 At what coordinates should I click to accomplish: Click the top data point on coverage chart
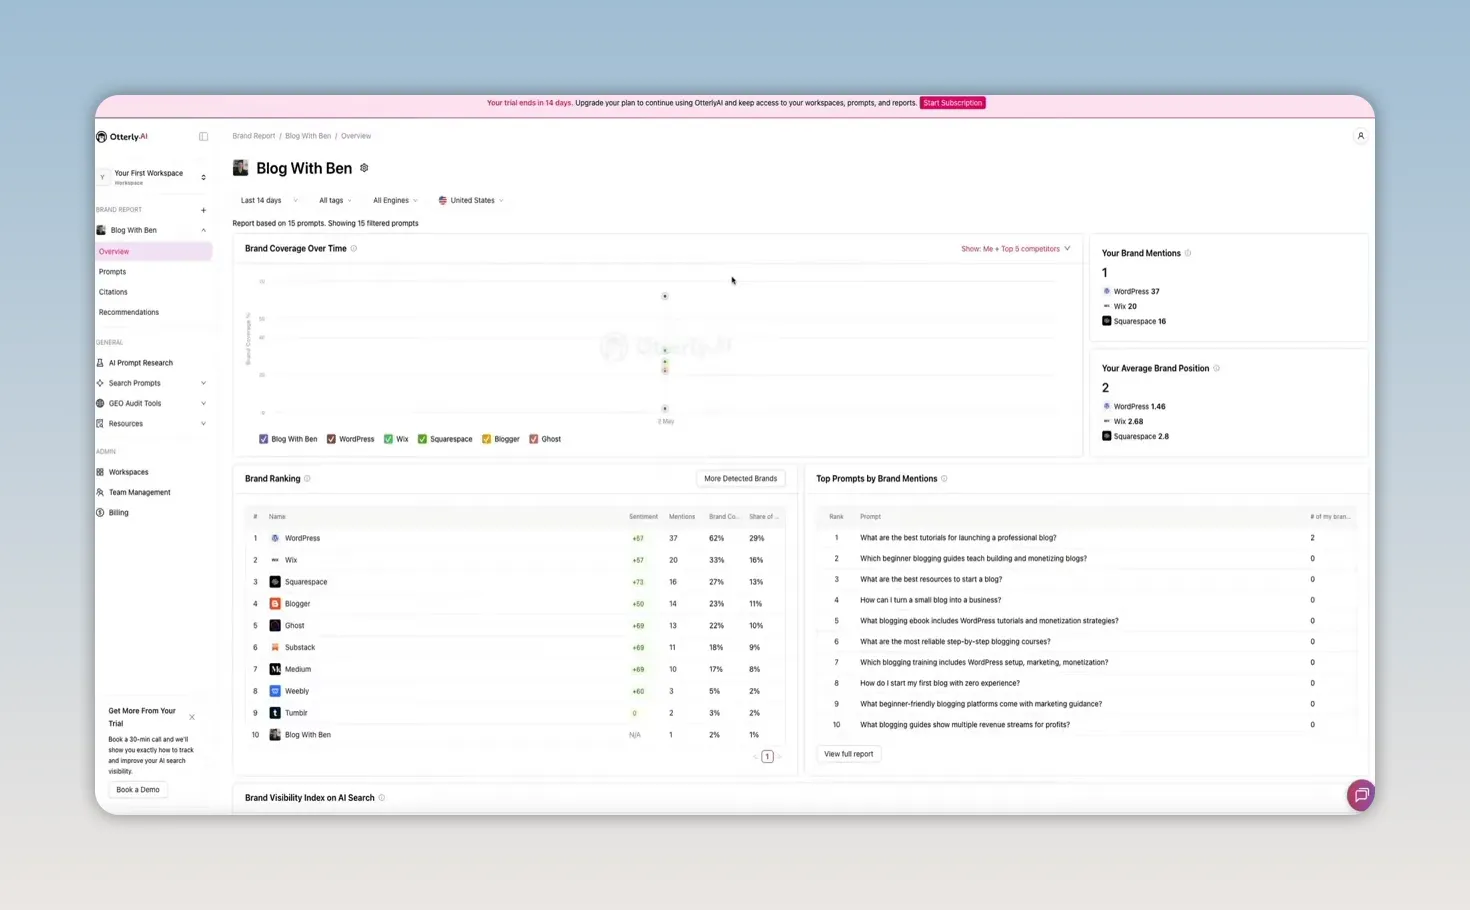point(665,296)
